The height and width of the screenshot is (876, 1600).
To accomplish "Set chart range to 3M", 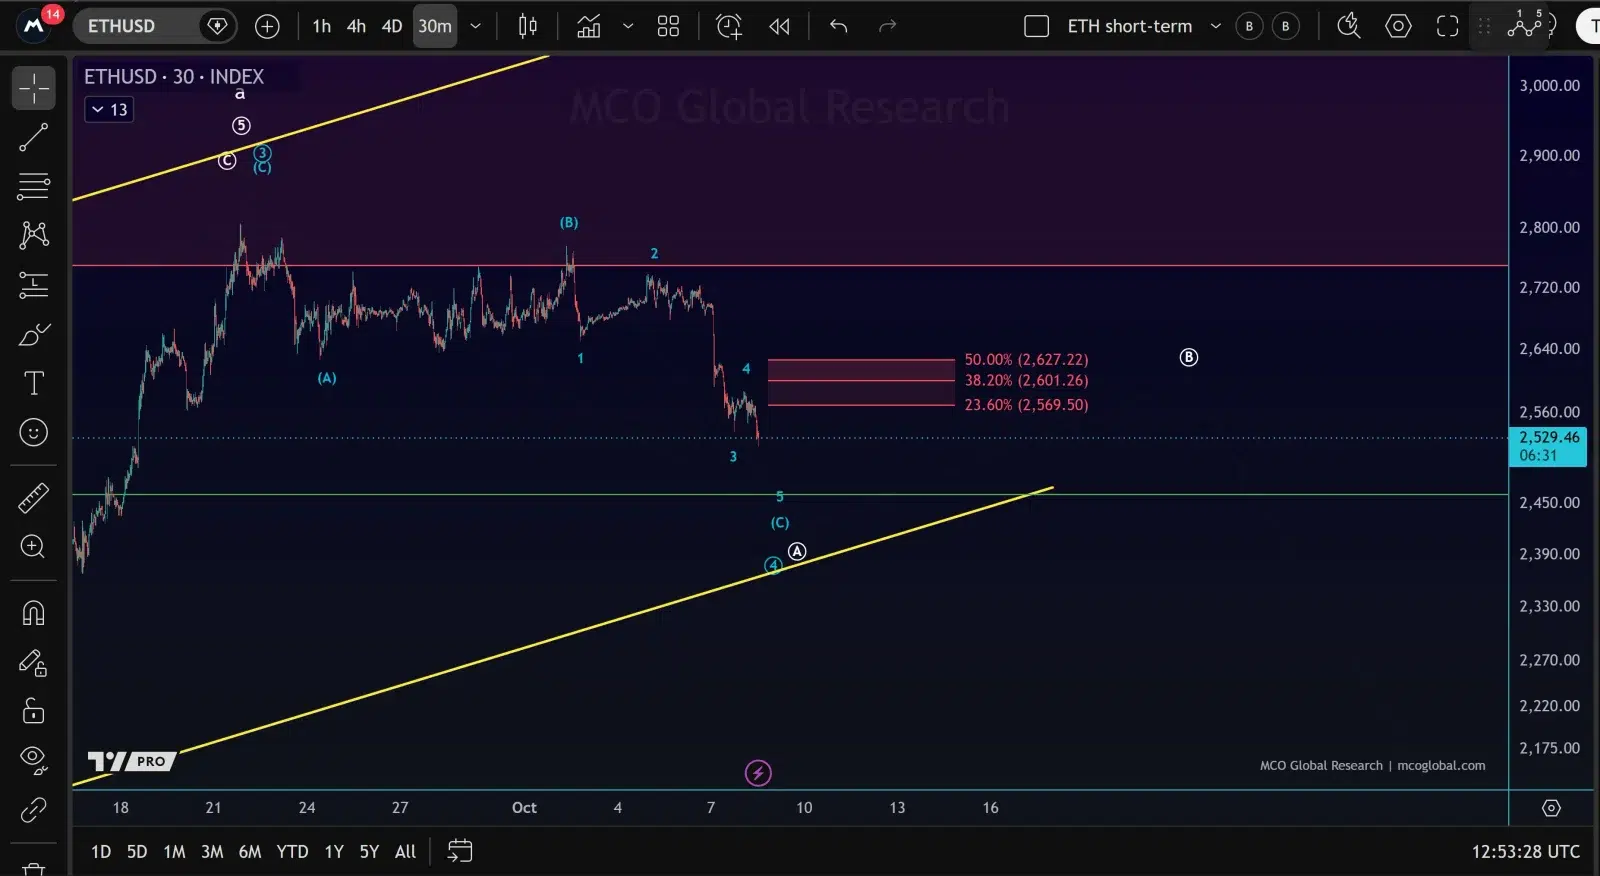I will coord(212,851).
